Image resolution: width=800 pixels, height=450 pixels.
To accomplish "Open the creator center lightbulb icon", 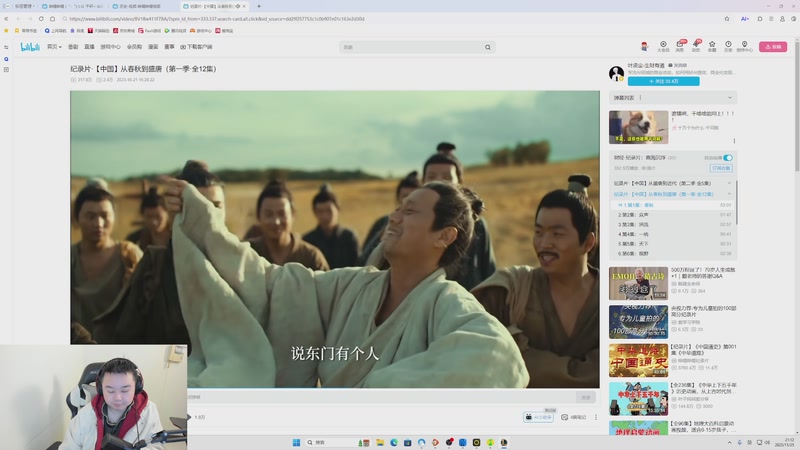I will click(744, 46).
